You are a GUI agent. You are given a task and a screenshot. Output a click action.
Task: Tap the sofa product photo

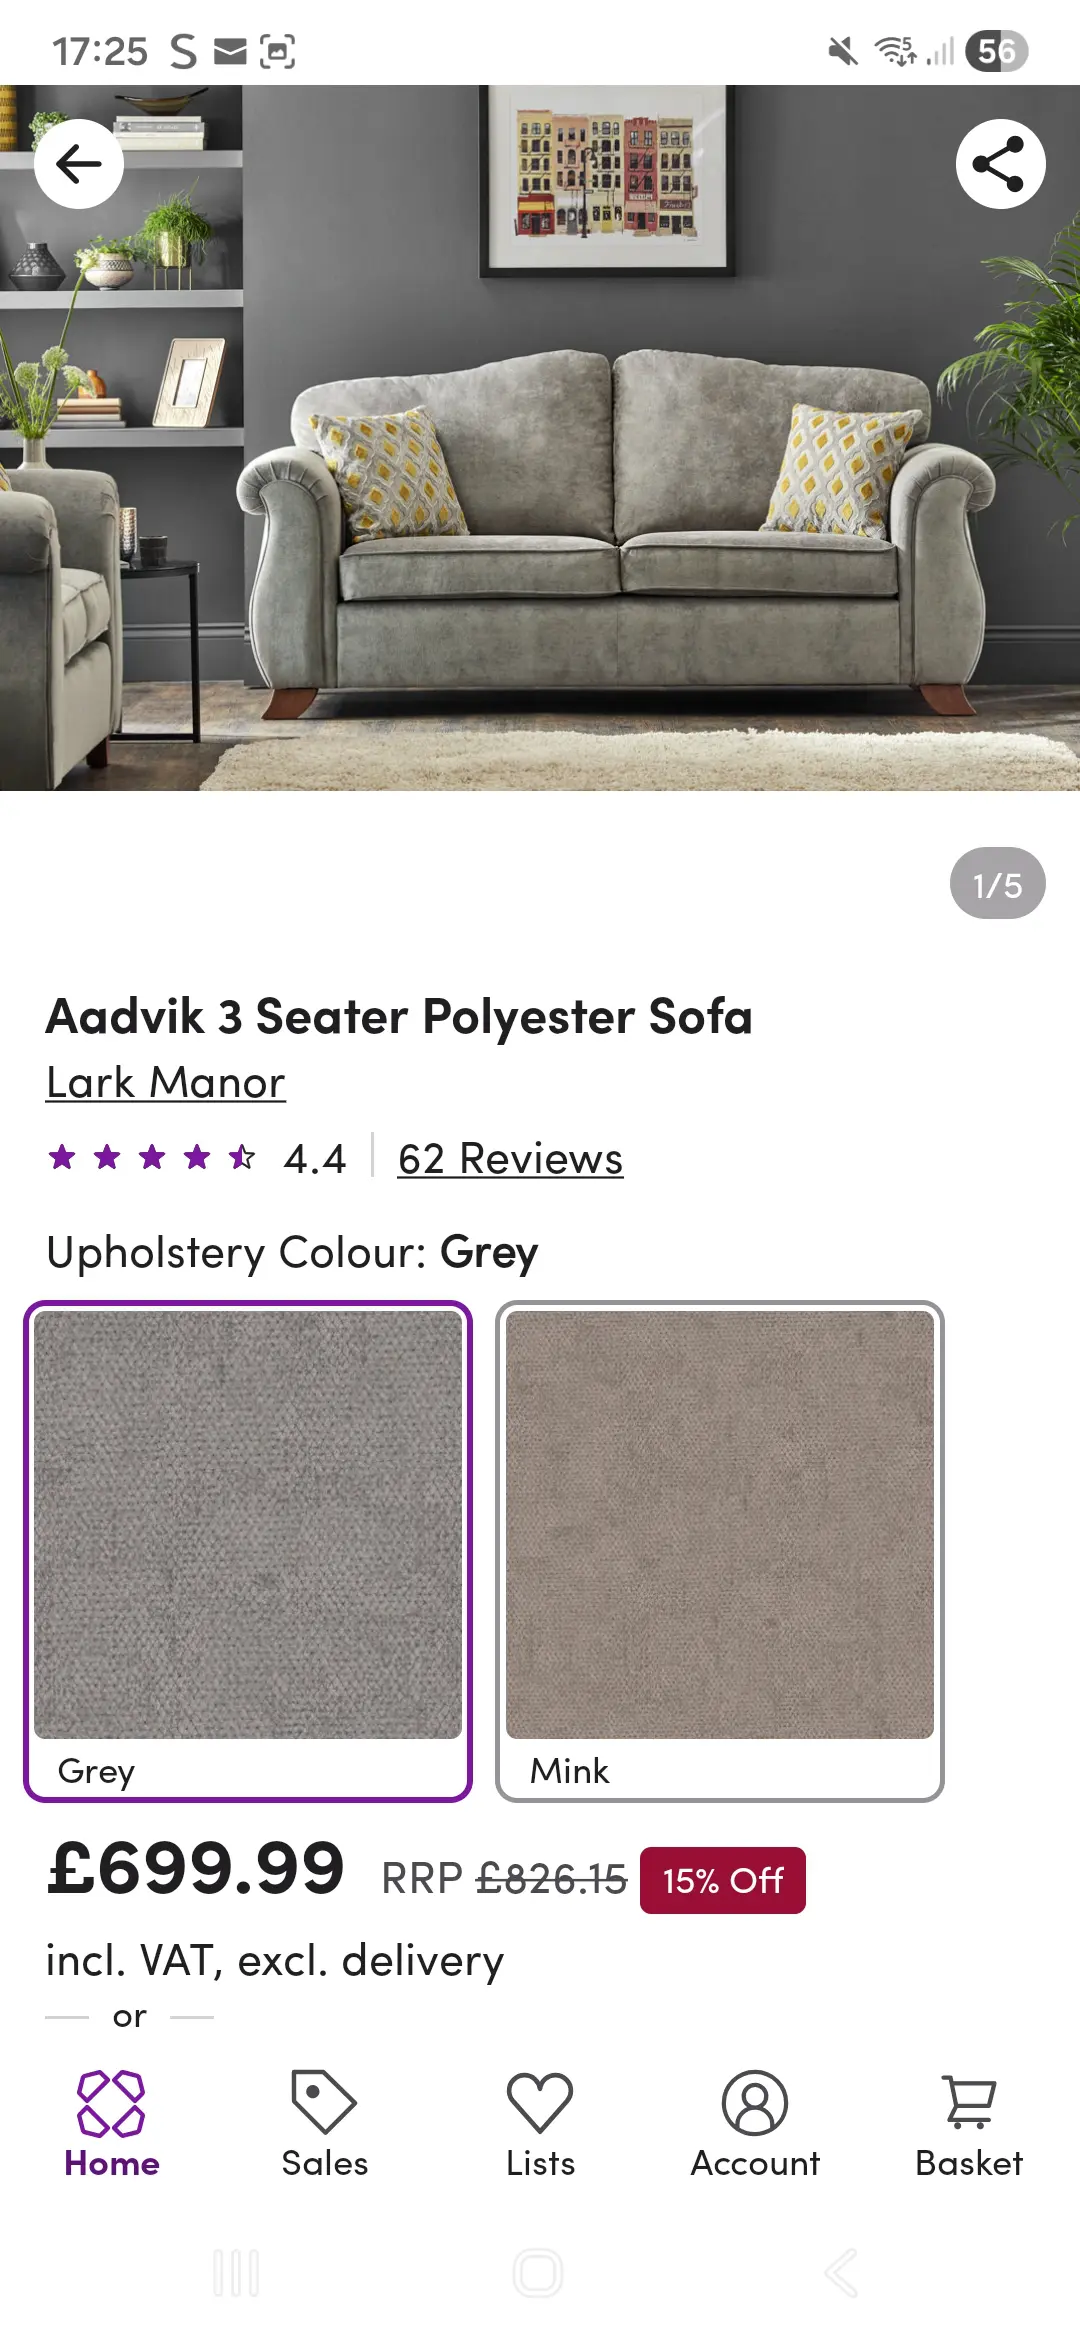[540, 438]
